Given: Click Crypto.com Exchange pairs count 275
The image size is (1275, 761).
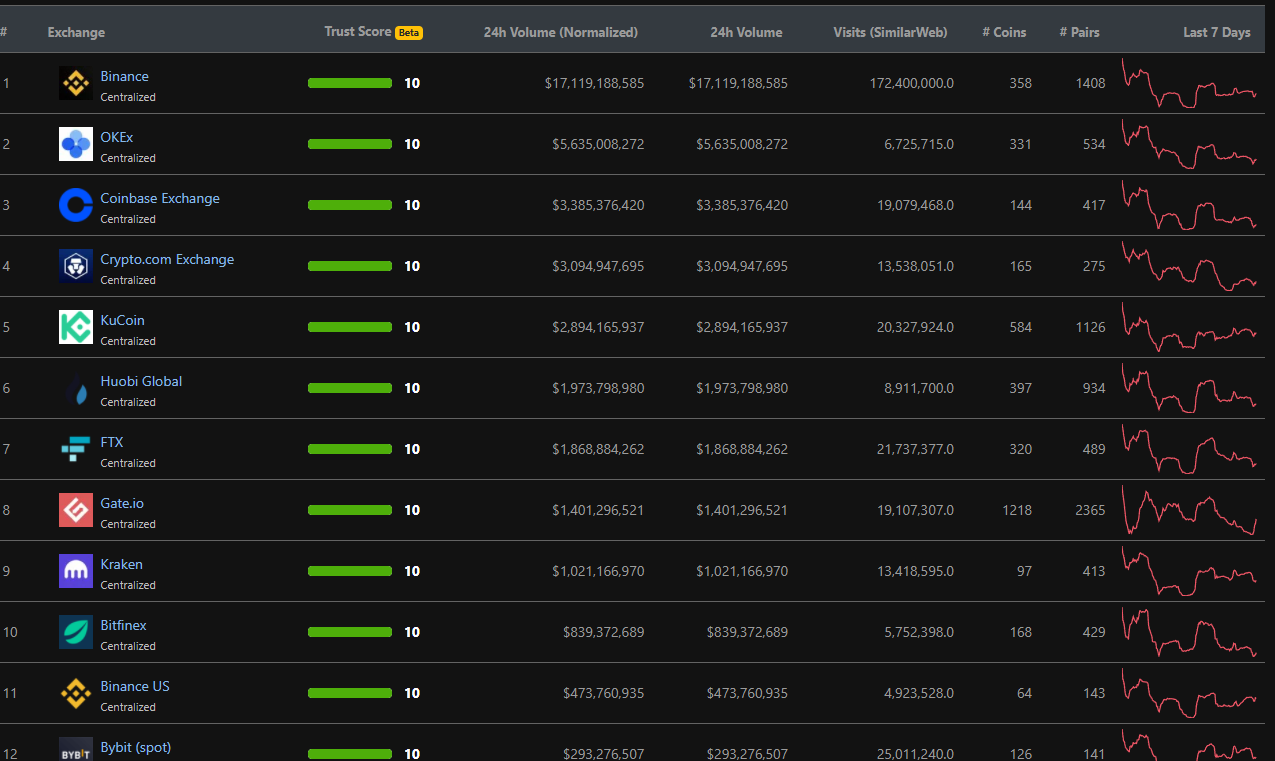Looking at the screenshot, I should pyautogui.click(x=1094, y=266).
